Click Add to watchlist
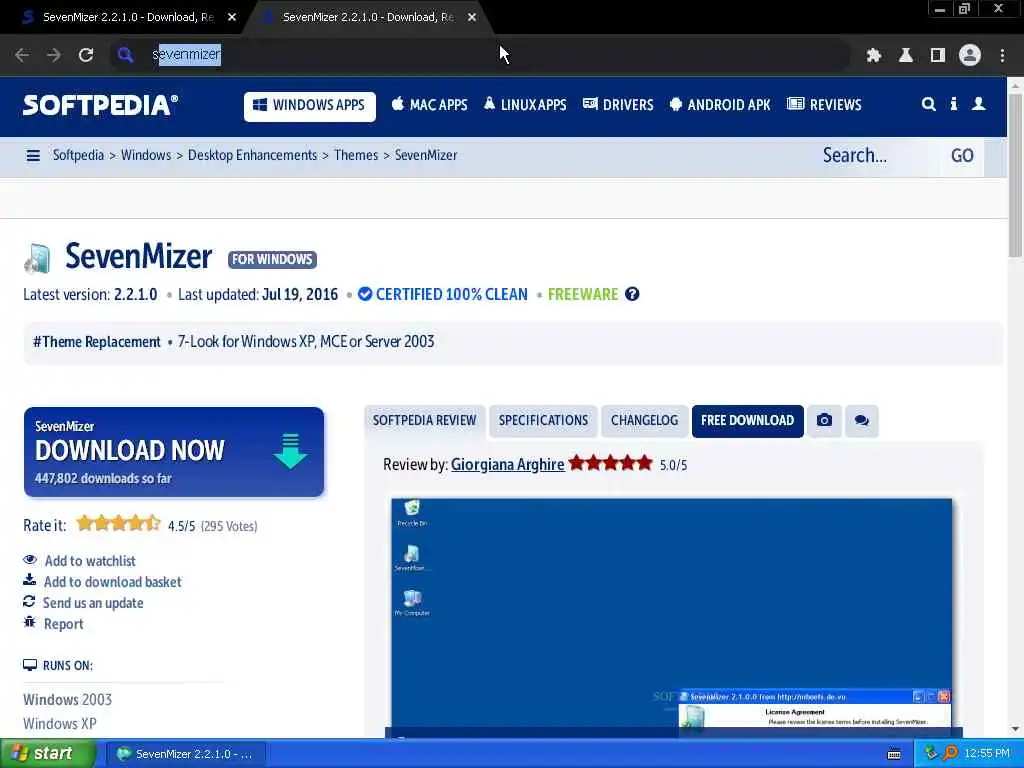 pyautogui.click(x=89, y=561)
